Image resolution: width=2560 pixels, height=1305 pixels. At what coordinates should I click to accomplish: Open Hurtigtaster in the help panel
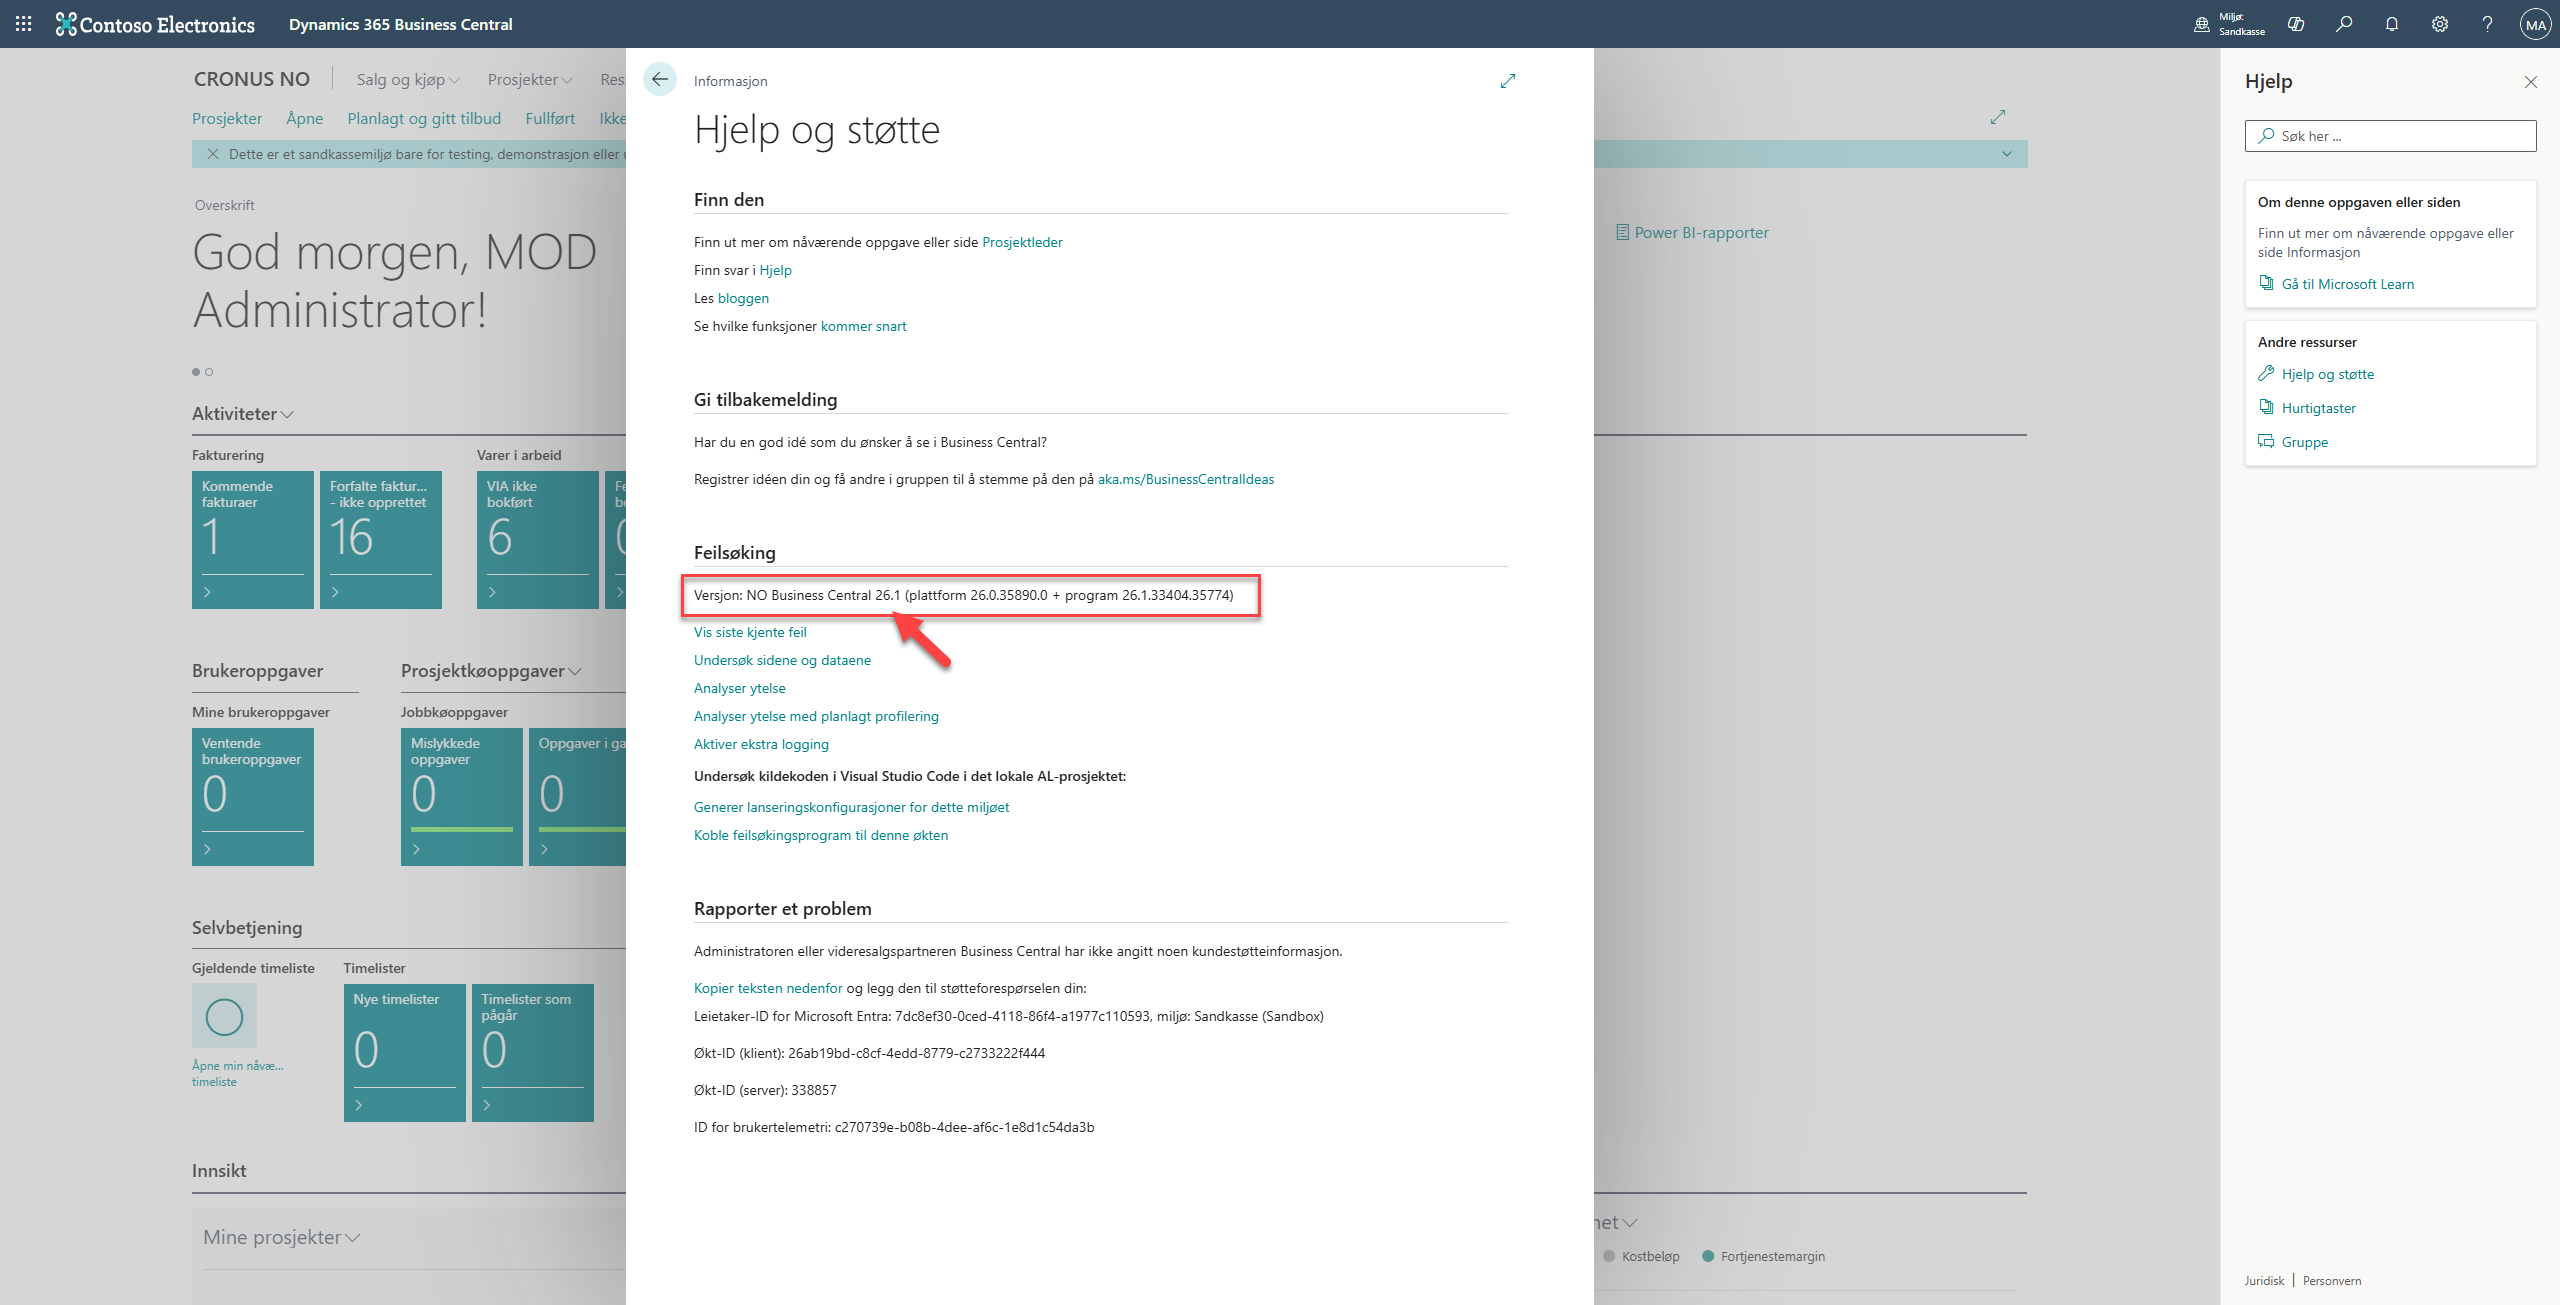(2318, 408)
